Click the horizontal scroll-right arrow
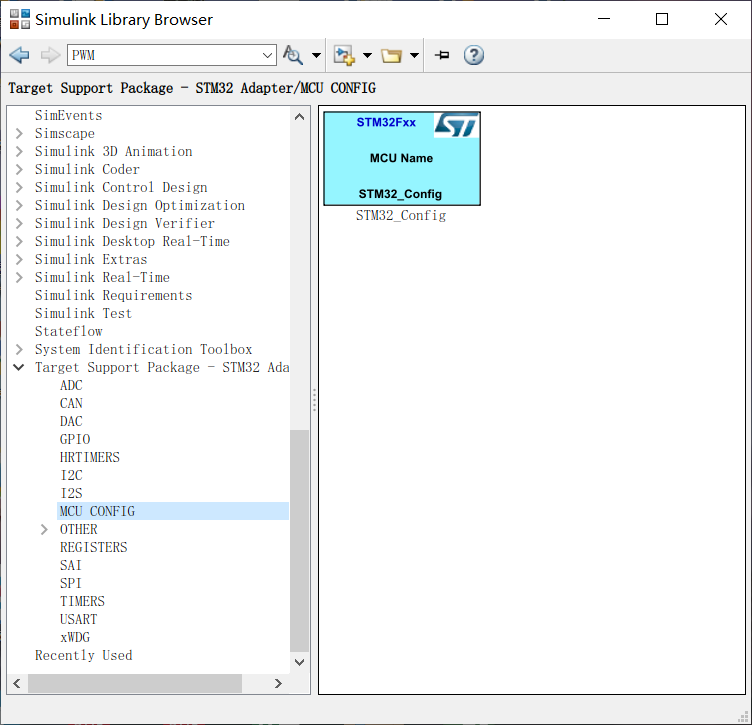Screen dimensions: 752x725 278,683
